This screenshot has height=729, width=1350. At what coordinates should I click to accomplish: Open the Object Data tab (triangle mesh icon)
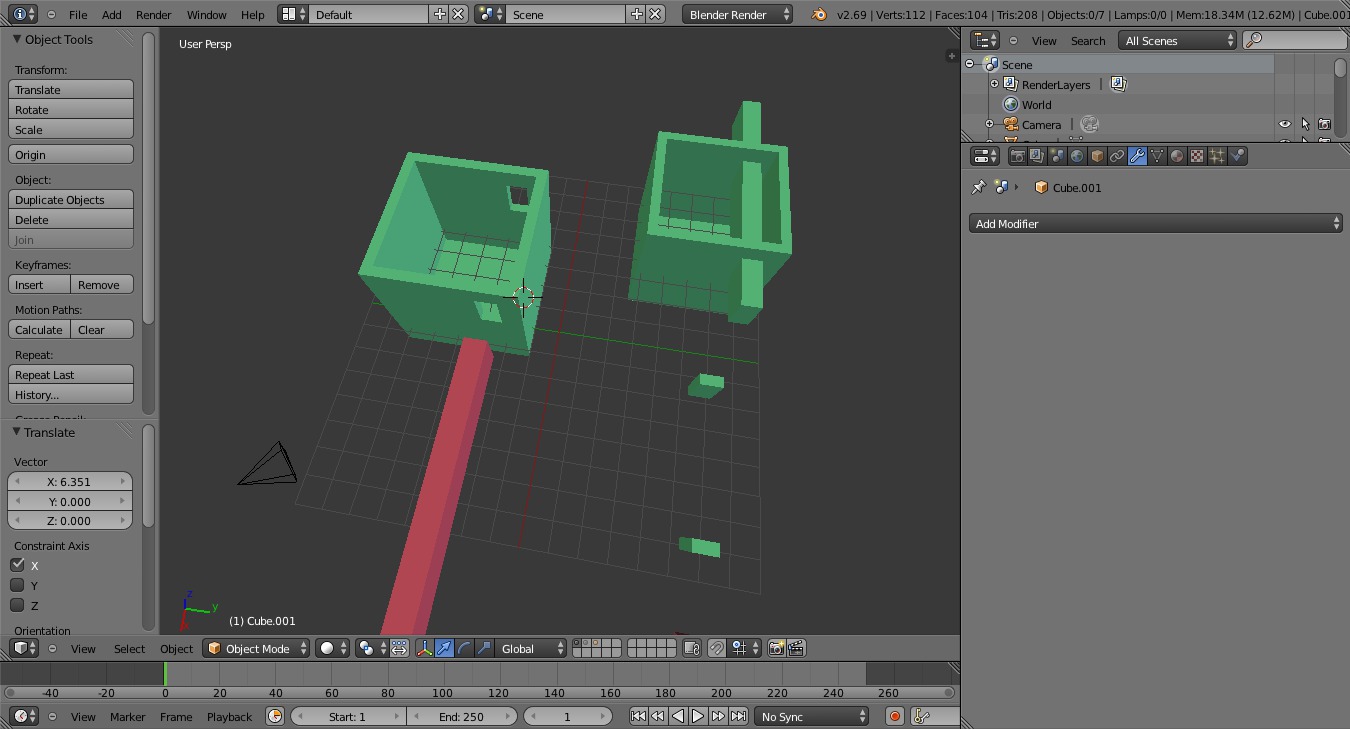pyautogui.click(x=1157, y=156)
